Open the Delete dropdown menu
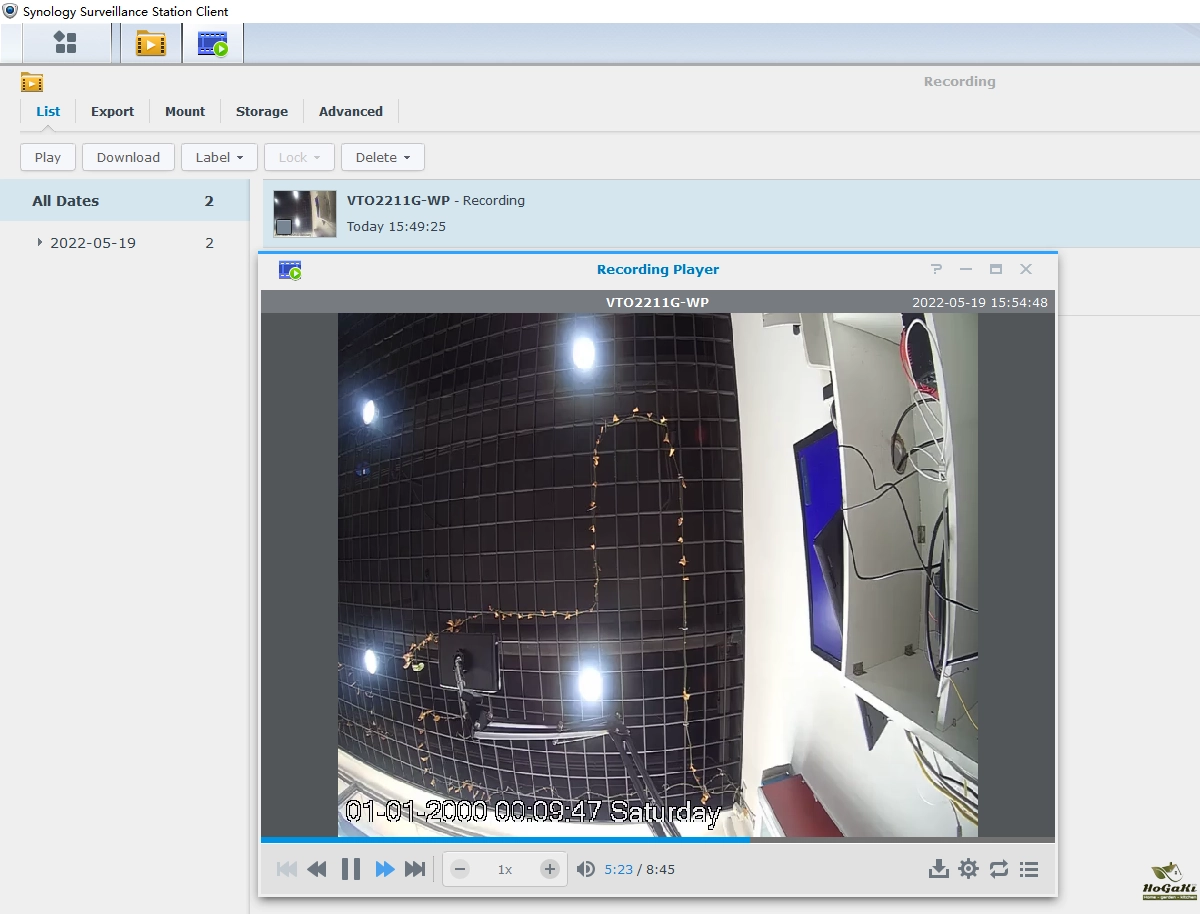The width and height of the screenshot is (1200, 914). (382, 157)
